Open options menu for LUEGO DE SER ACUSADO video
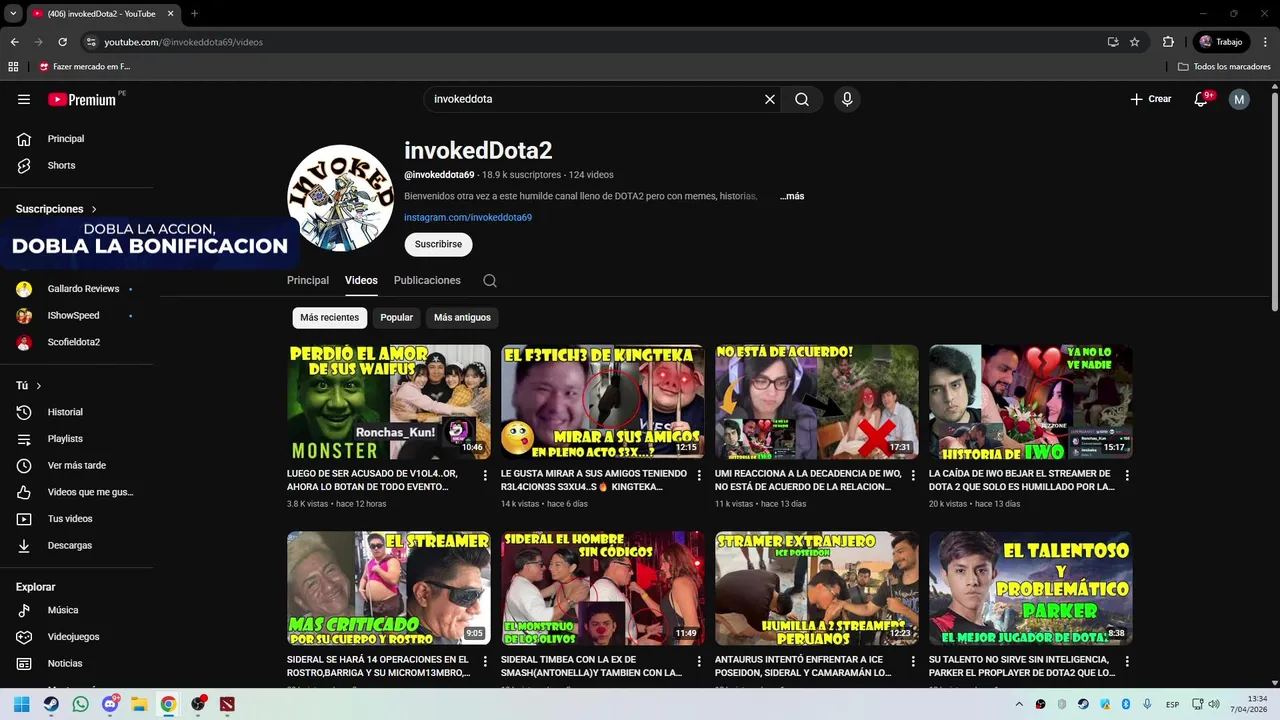The width and height of the screenshot is (1280, 720). 485,476
